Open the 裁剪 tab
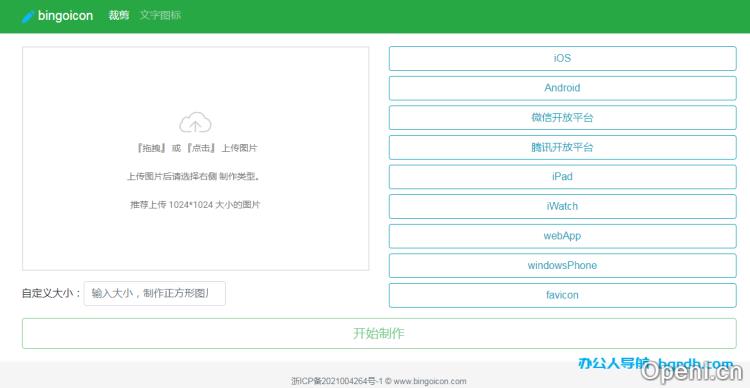Image resolution: width=750 pixels, height=388 pixels. coord(119,15)
